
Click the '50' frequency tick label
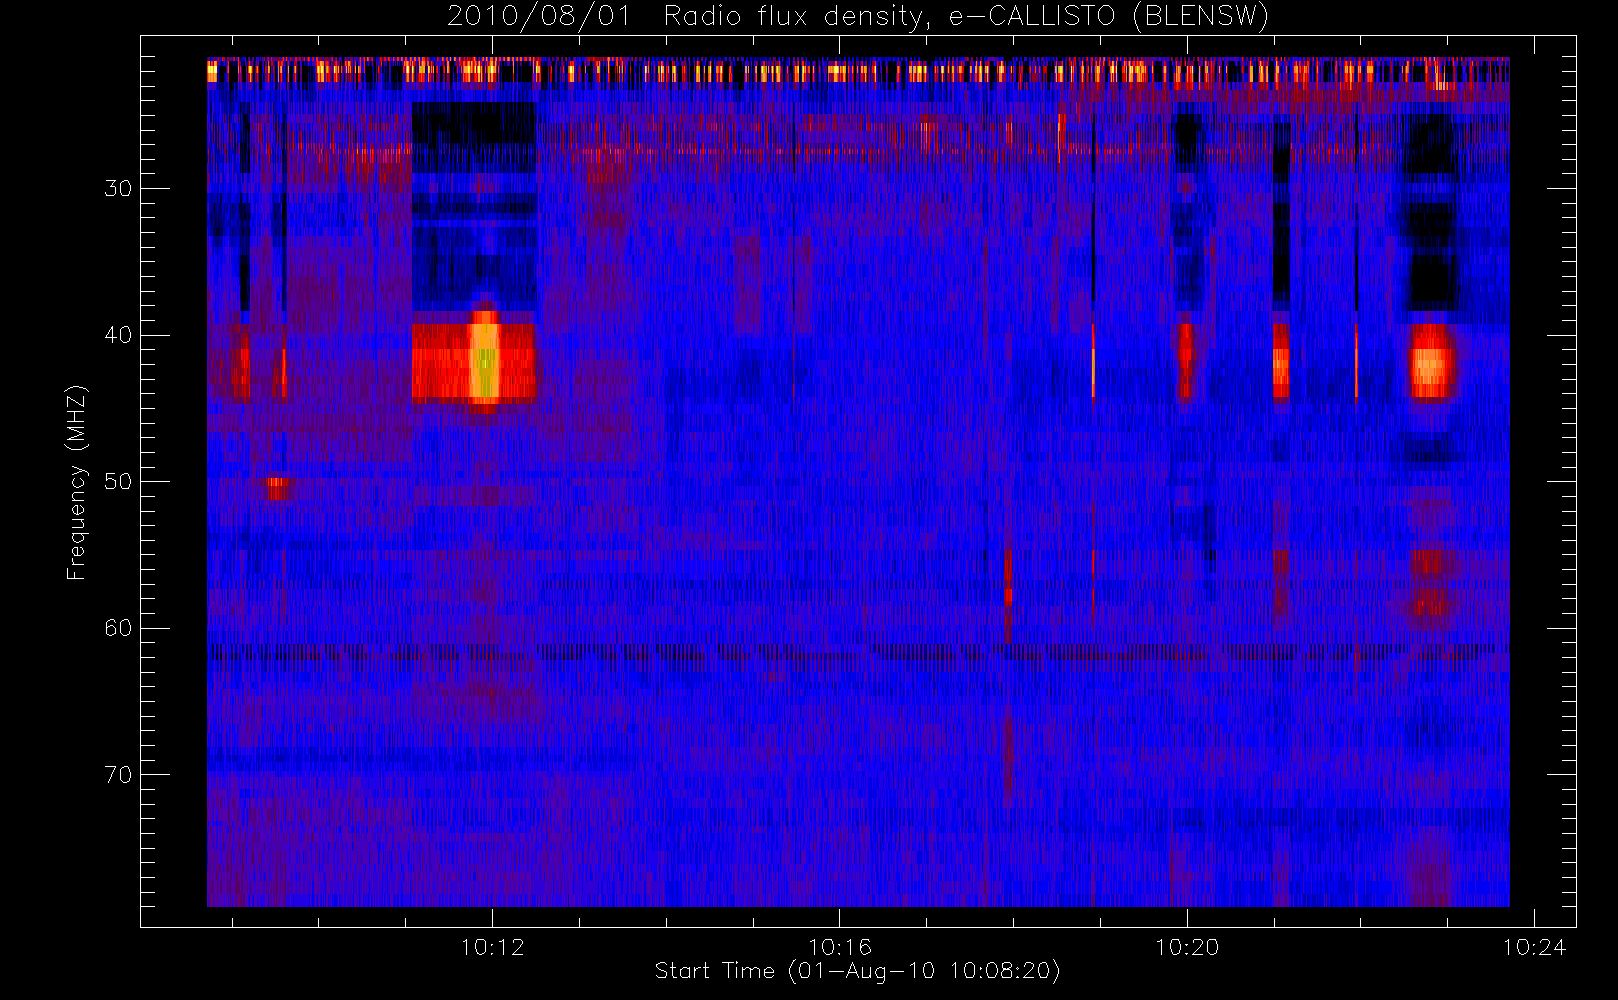pyautogui.click(x=118, y=482)
